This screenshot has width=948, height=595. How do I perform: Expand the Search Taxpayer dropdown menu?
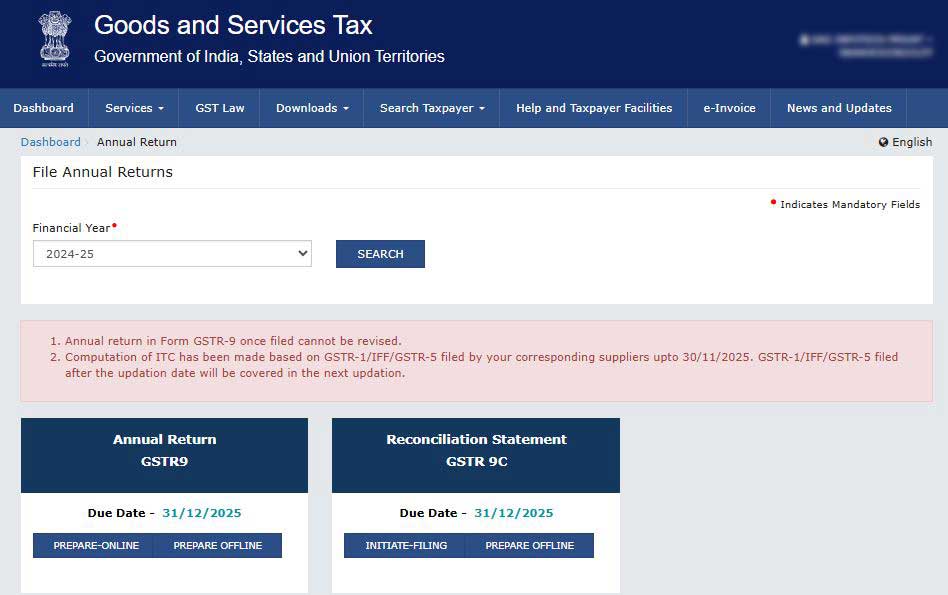[x=432, y=108]
